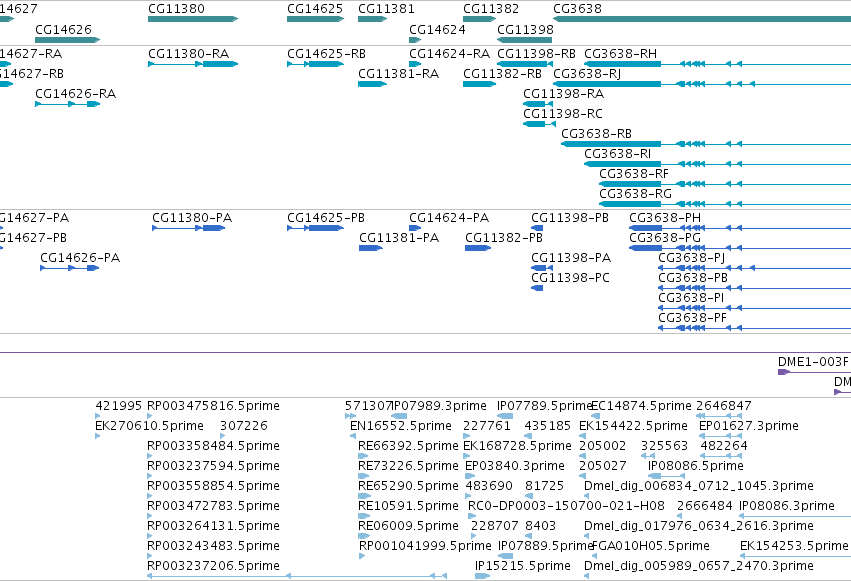Select protein CG11380-PA feature
Image resolution: width=851 pixels, height=581 pixels.
[188, 228]
